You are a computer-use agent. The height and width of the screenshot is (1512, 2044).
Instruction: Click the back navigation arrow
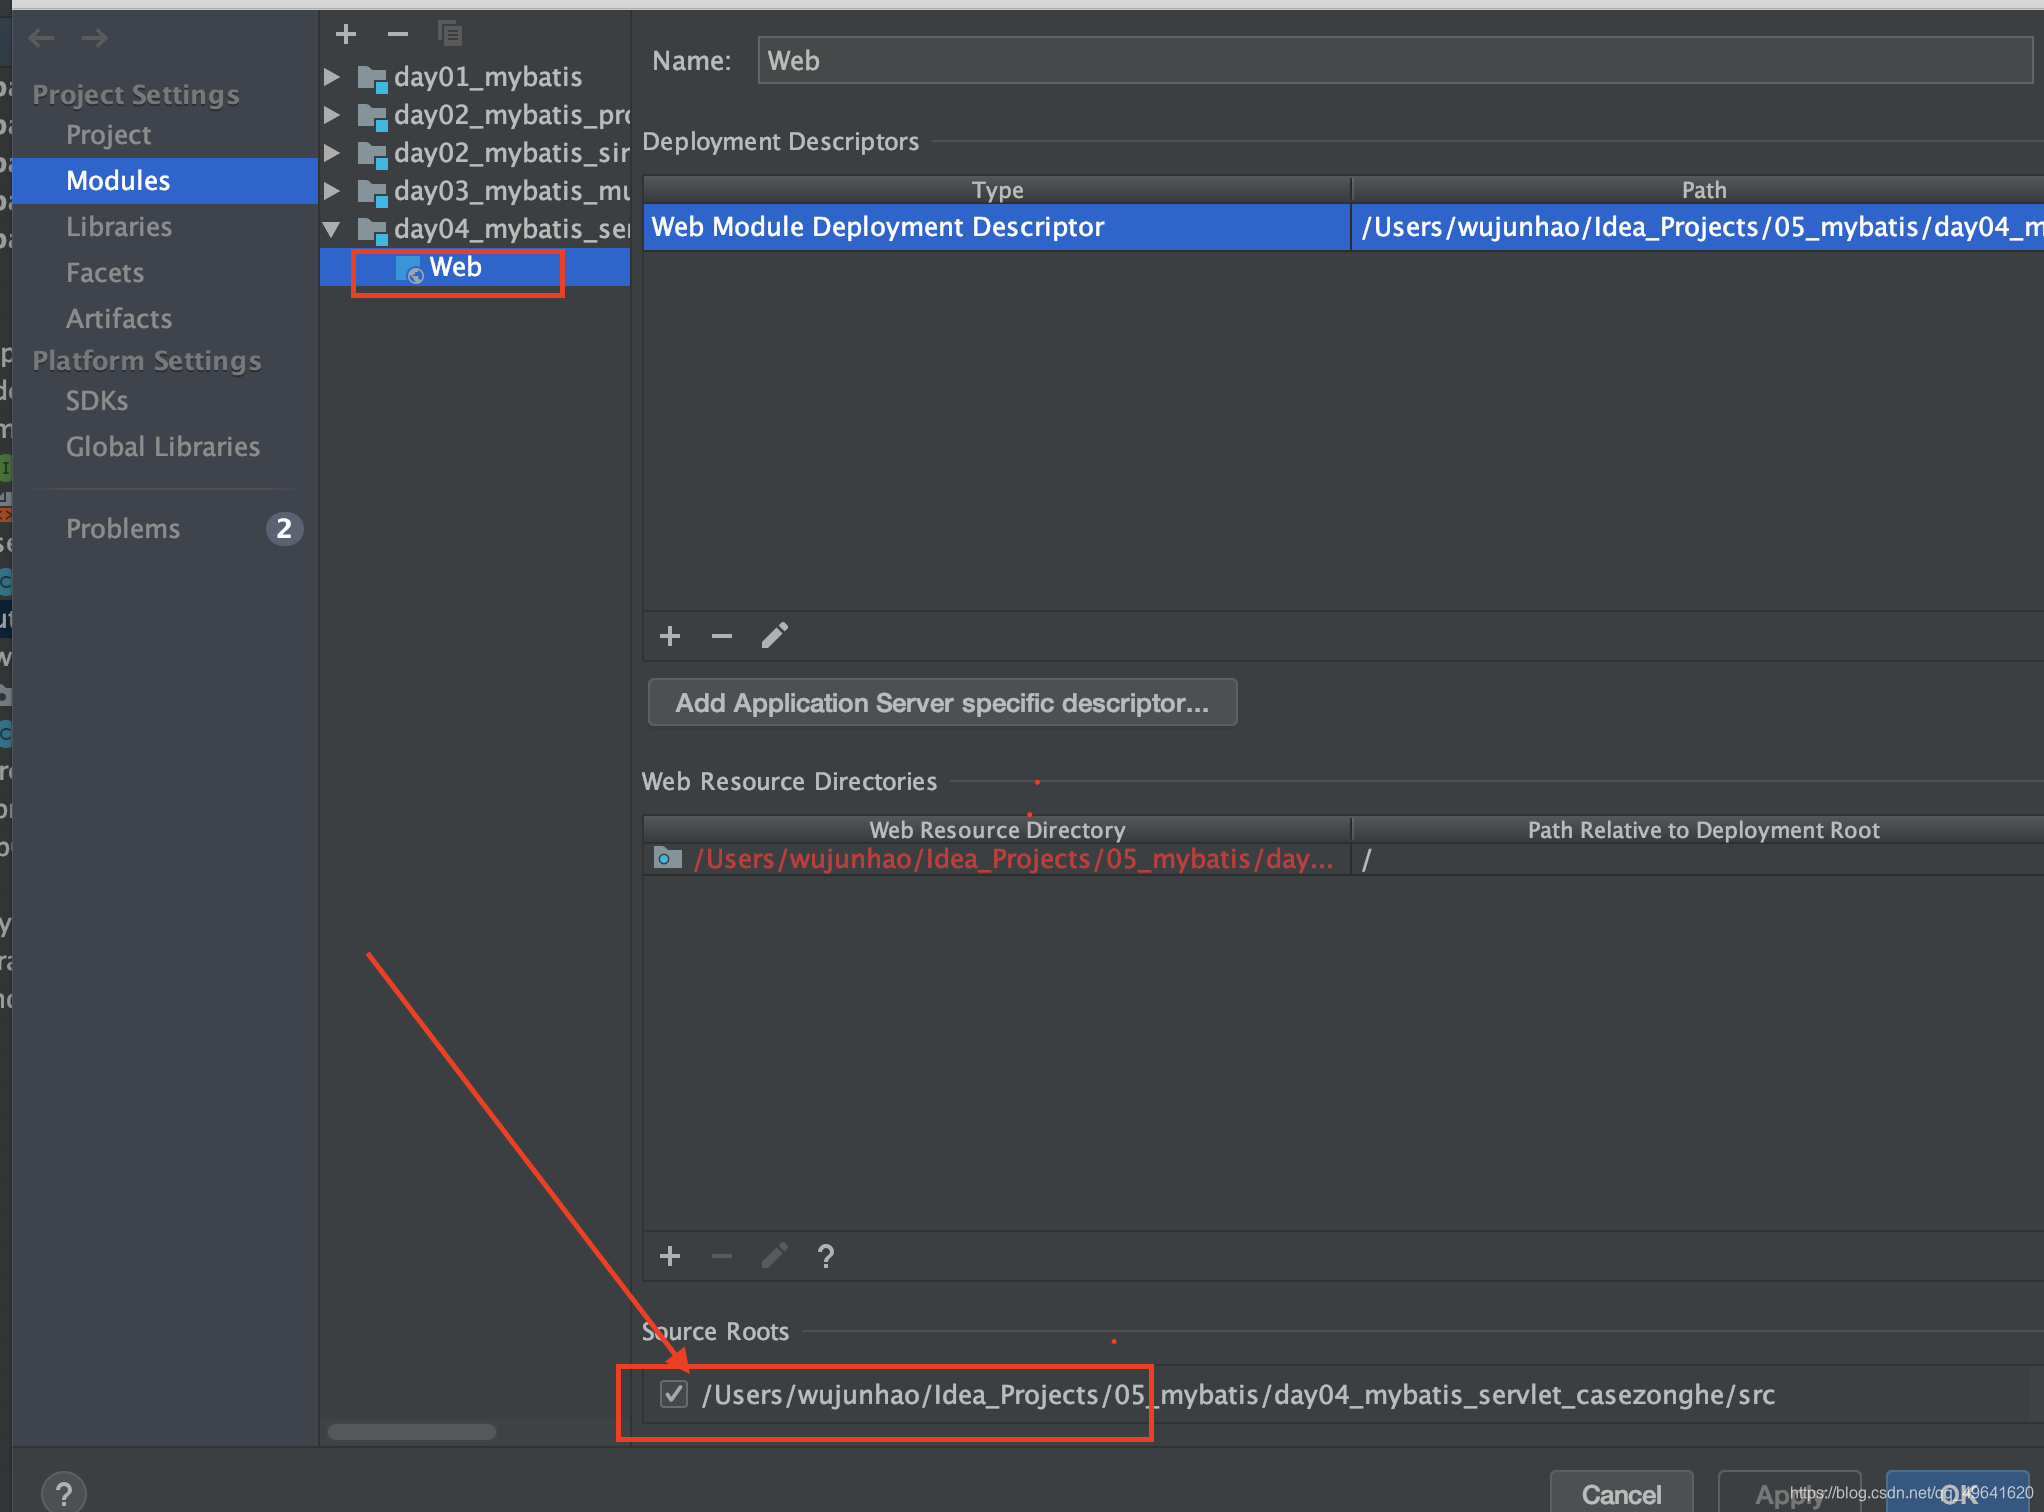42,38
